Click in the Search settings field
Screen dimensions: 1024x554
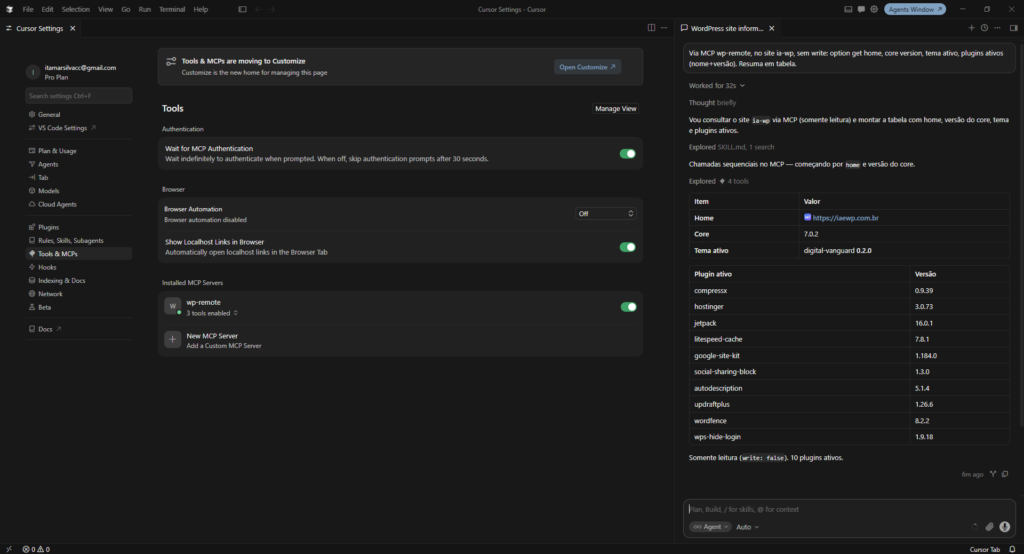[x=78, y=95]
